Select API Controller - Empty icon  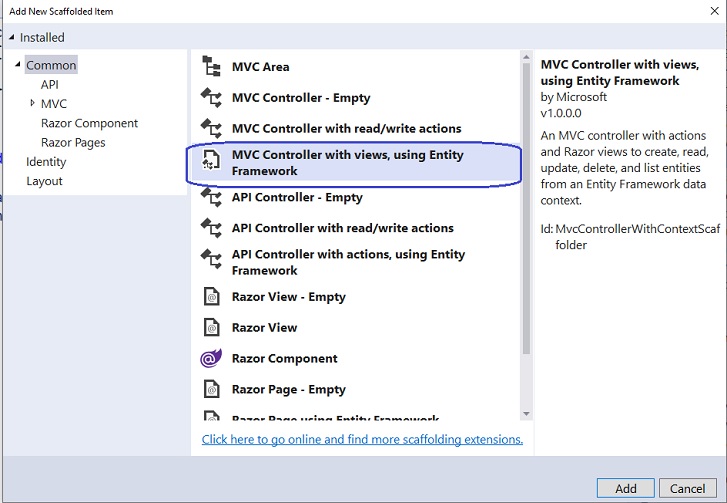point(211,198)
